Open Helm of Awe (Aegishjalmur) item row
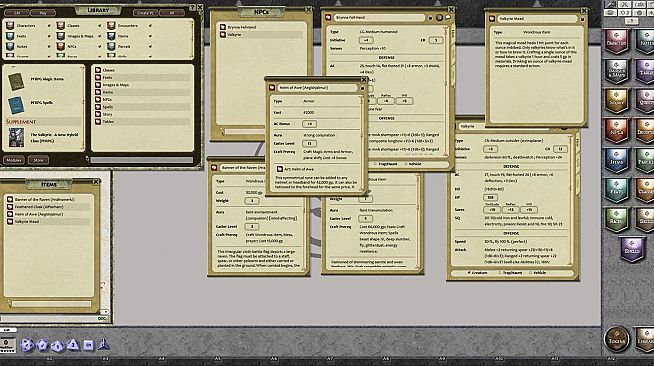Screen dimensions: 654x366 48,214
